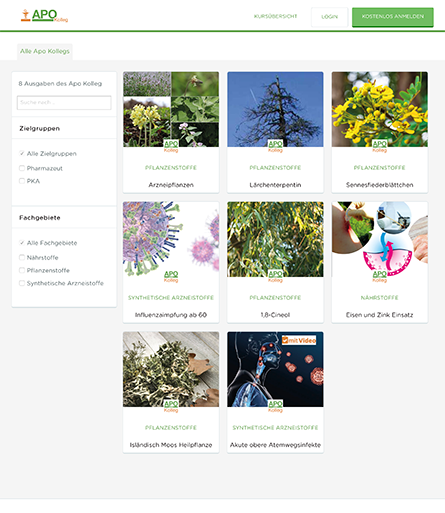Screen dimensions: 445x513
Task: Open the Arzneipflanzen course thumbnail
Action: [x=171, y=109]
